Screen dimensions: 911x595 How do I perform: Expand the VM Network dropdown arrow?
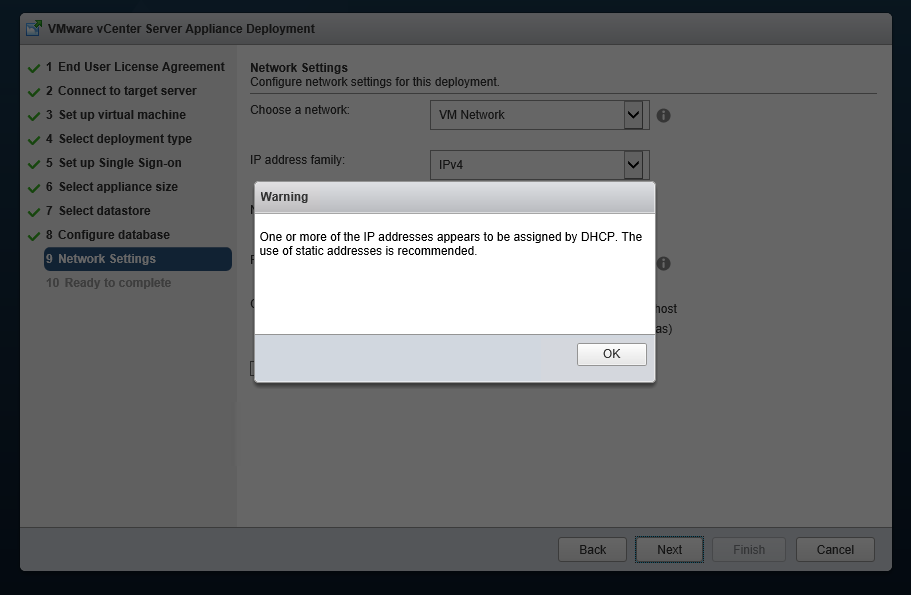point(633,115)
